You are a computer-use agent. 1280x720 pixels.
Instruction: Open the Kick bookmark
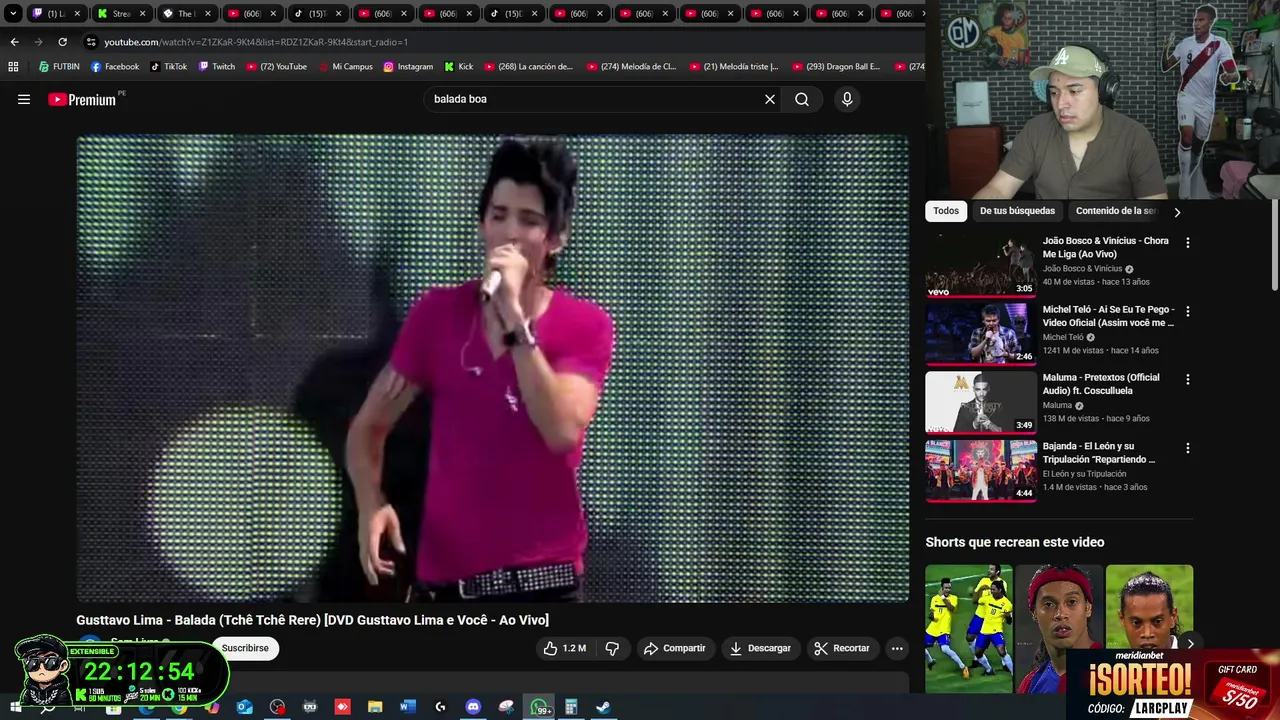point(458,67)
